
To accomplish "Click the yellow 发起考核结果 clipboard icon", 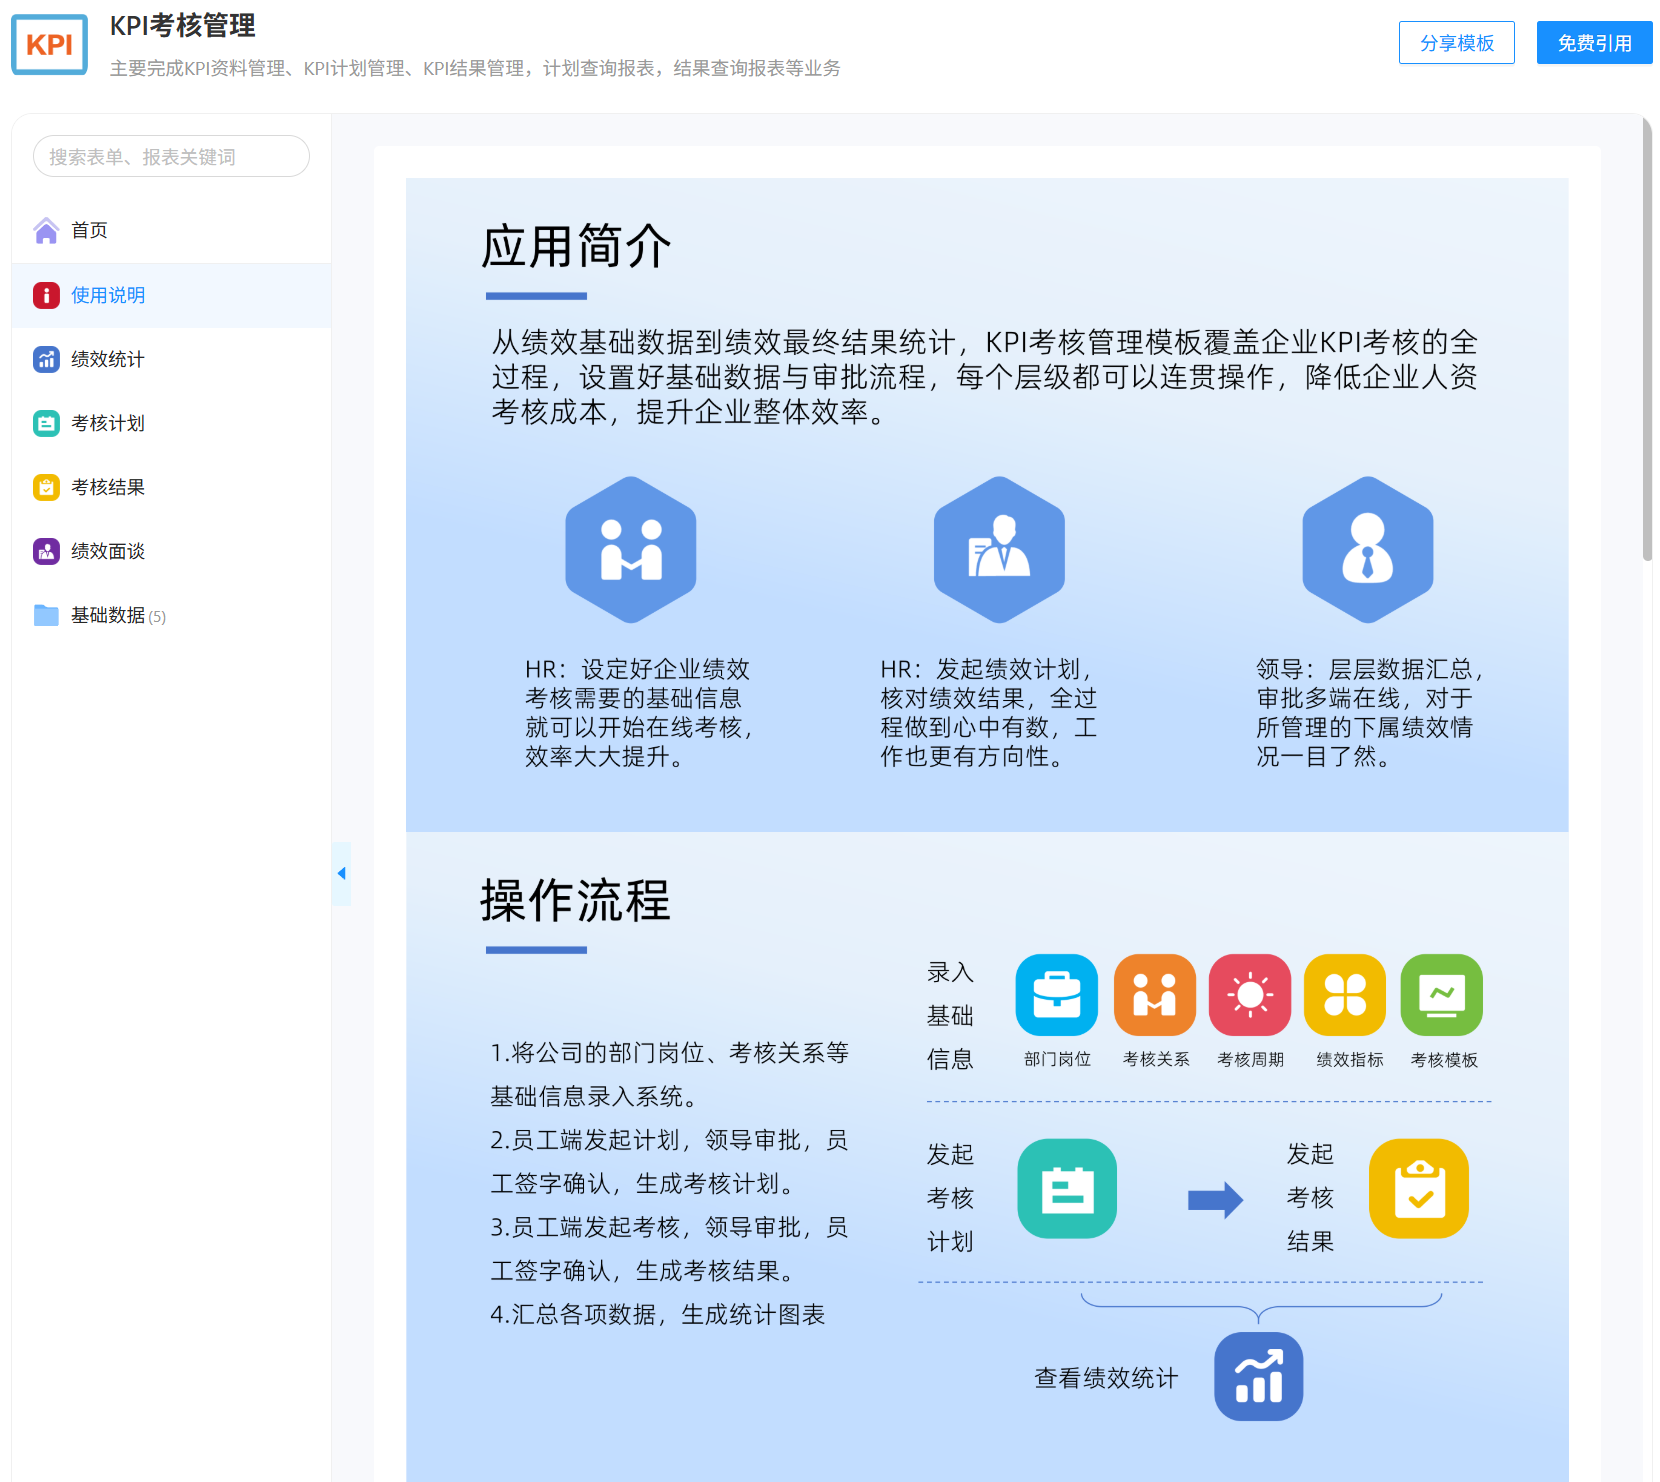I will click(1418, 1189).
